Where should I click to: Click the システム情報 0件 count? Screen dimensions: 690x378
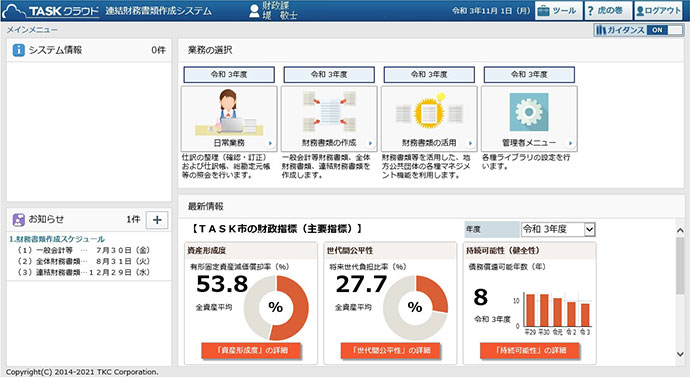pyautogui.click(x=158, y=50)
